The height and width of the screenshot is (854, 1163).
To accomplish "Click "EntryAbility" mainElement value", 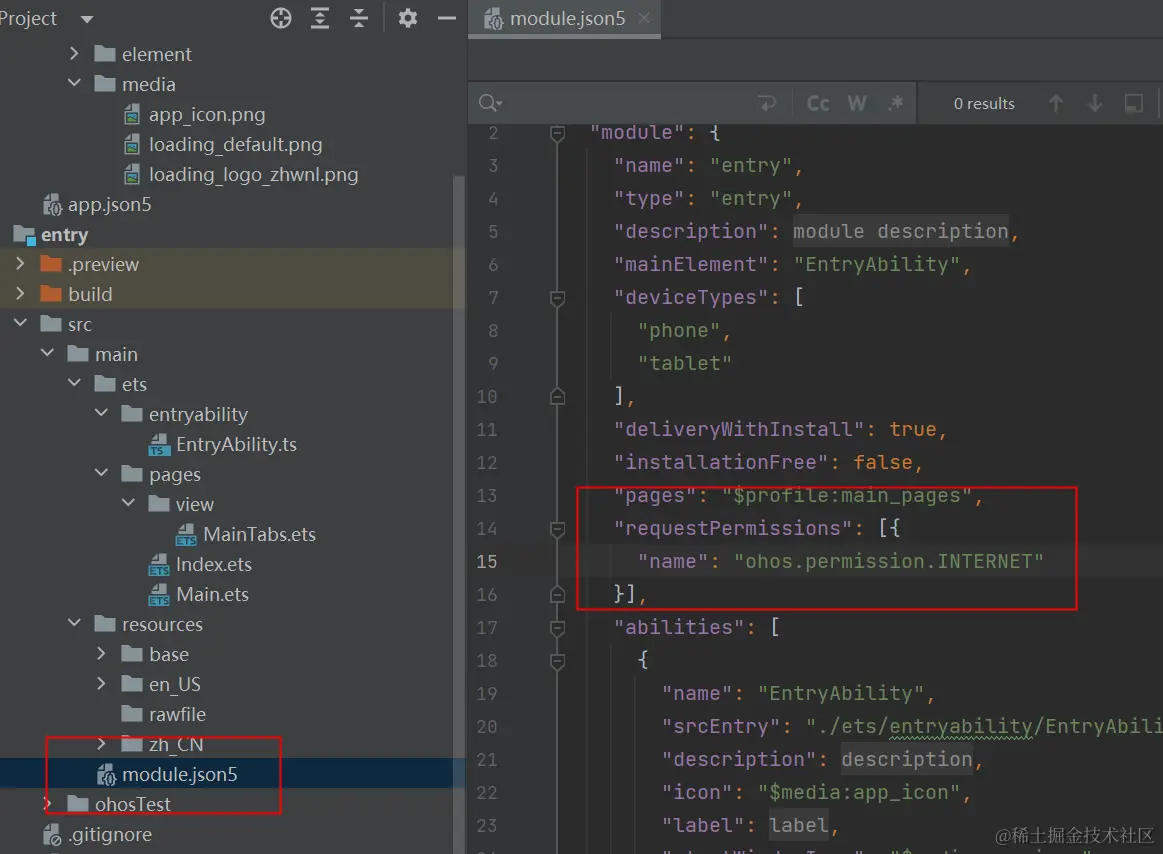I will click(877, 264).
